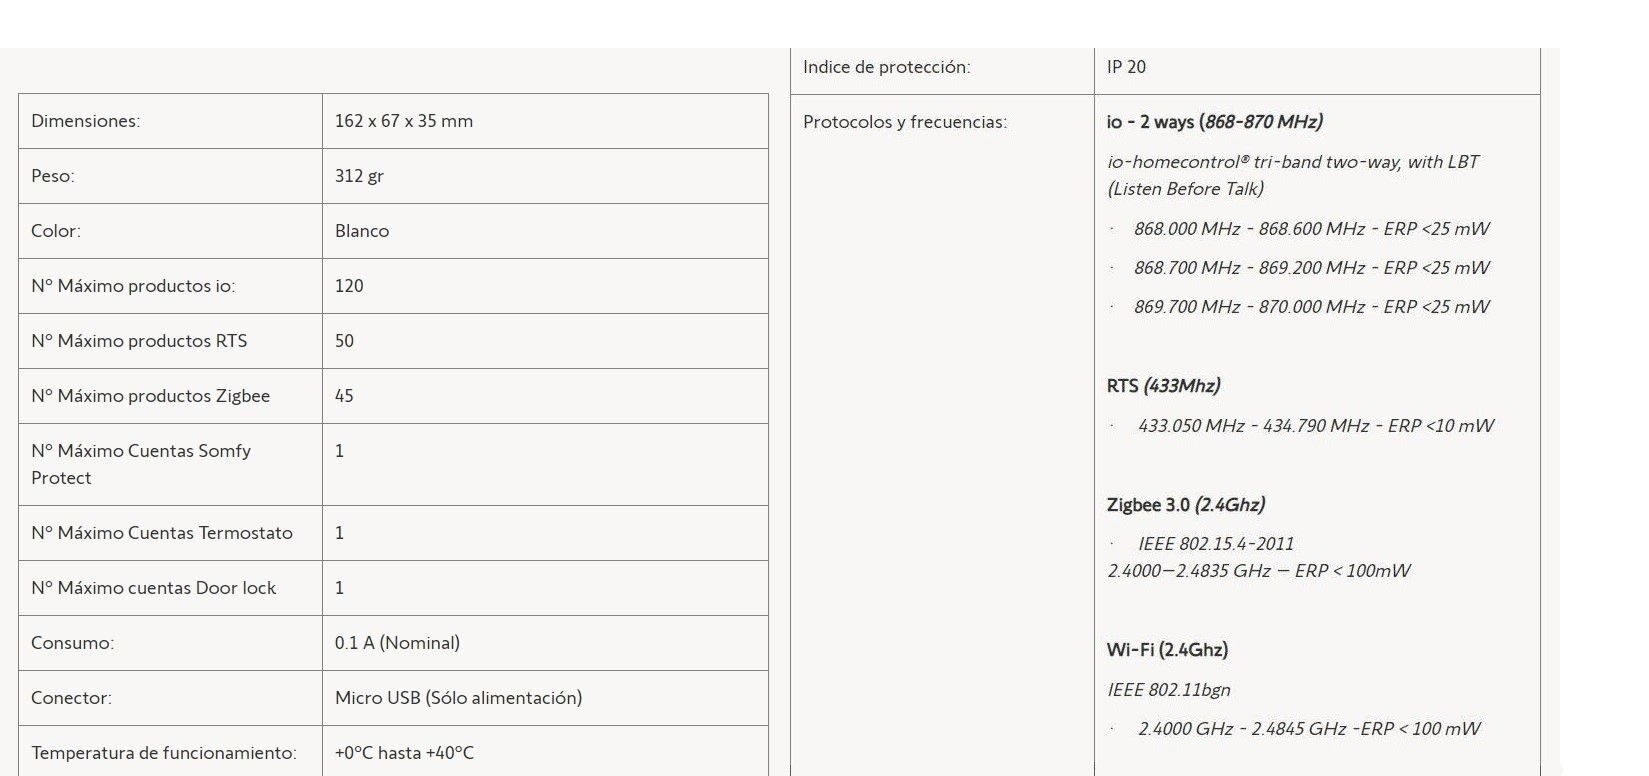Click the Micro USB (Sólo alimentación) text
Viewport: 1649px width, 776px height.
tap(458, 698)
